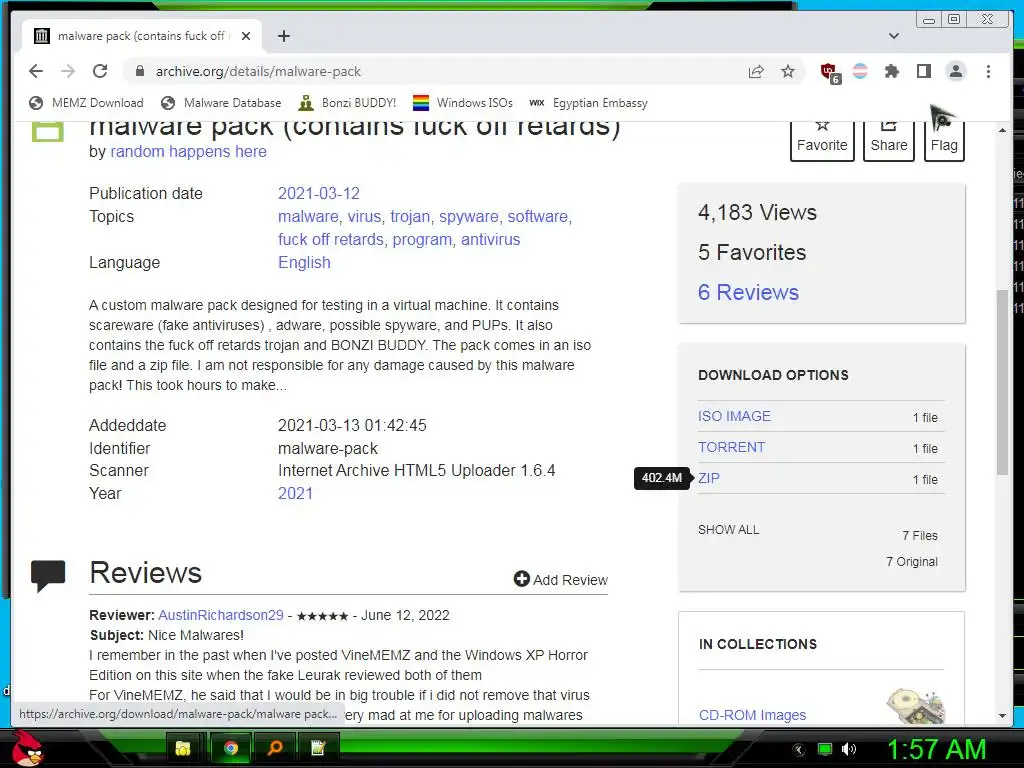1024x768 pixels.
Task: Click the '4,183 Views' text
Action: 757,212
